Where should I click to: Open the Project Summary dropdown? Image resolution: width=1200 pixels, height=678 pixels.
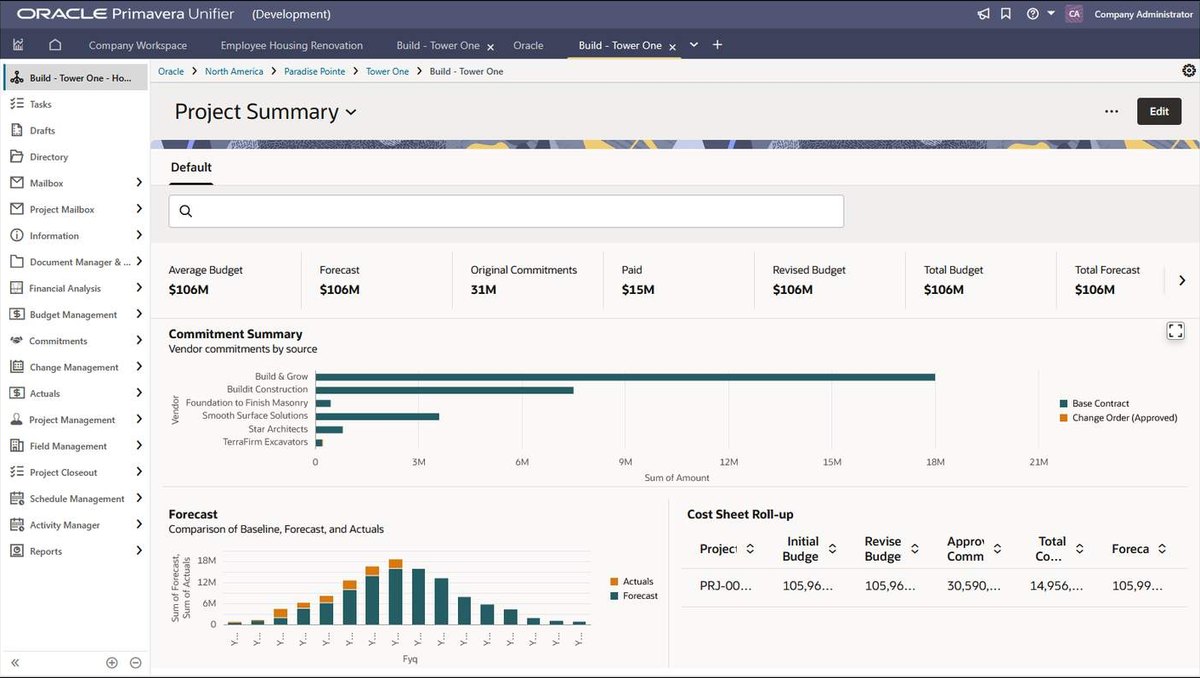coord(351,112)
